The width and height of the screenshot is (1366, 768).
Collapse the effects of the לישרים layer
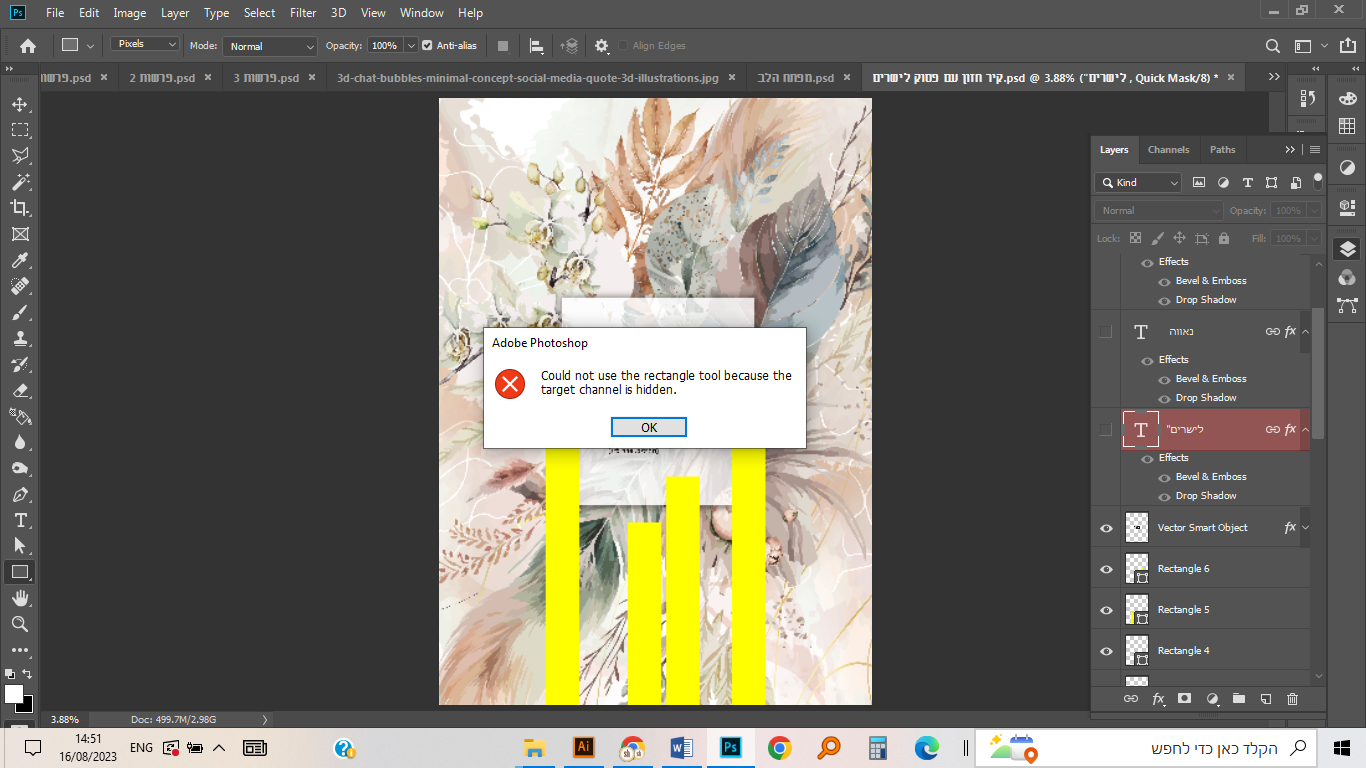(1306, 430)
